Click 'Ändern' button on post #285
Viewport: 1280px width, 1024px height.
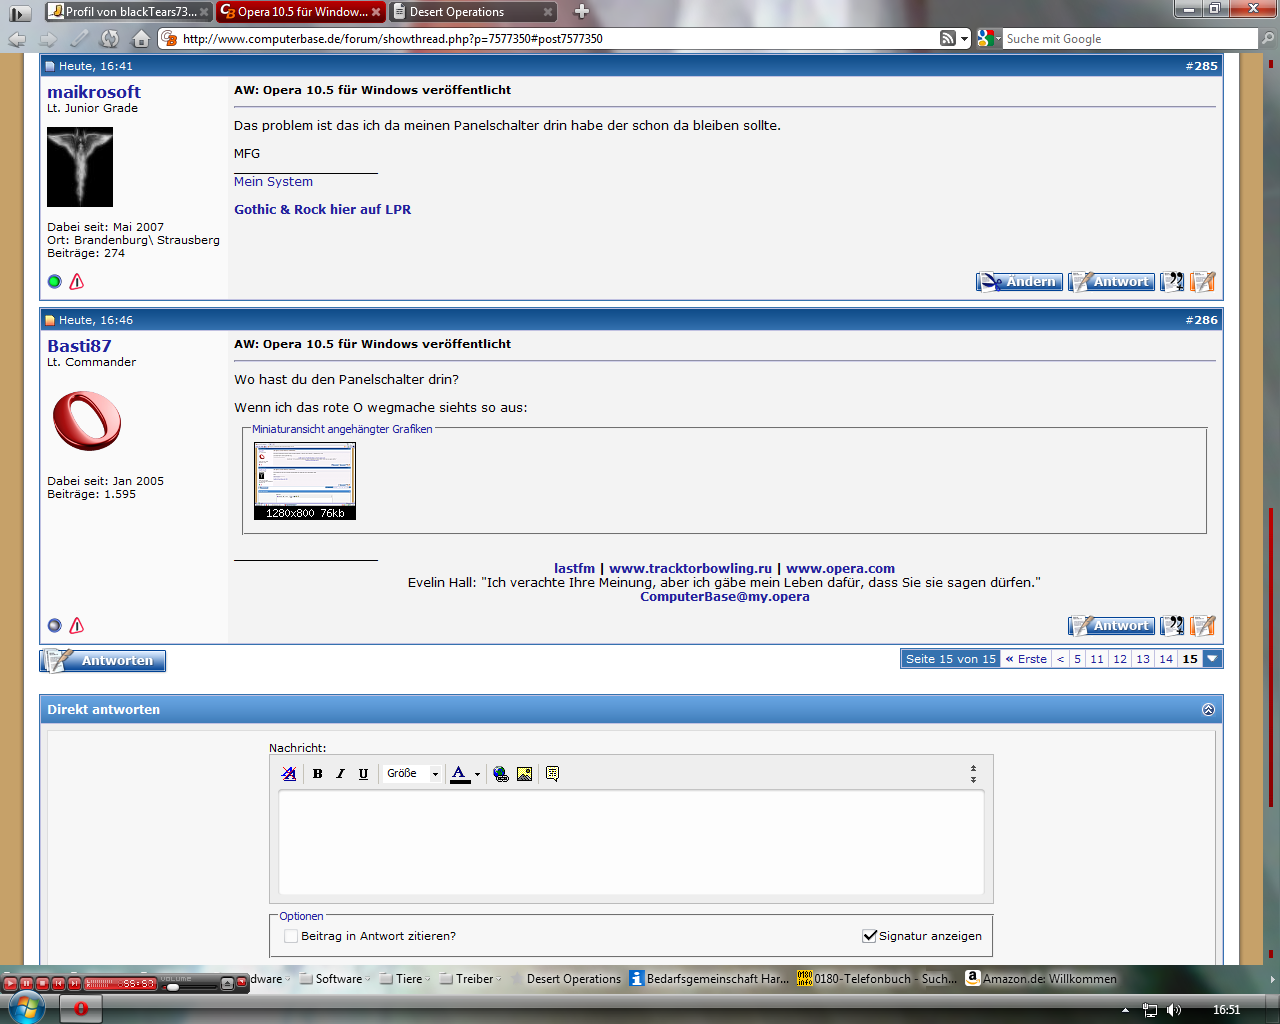point(1019,282)
